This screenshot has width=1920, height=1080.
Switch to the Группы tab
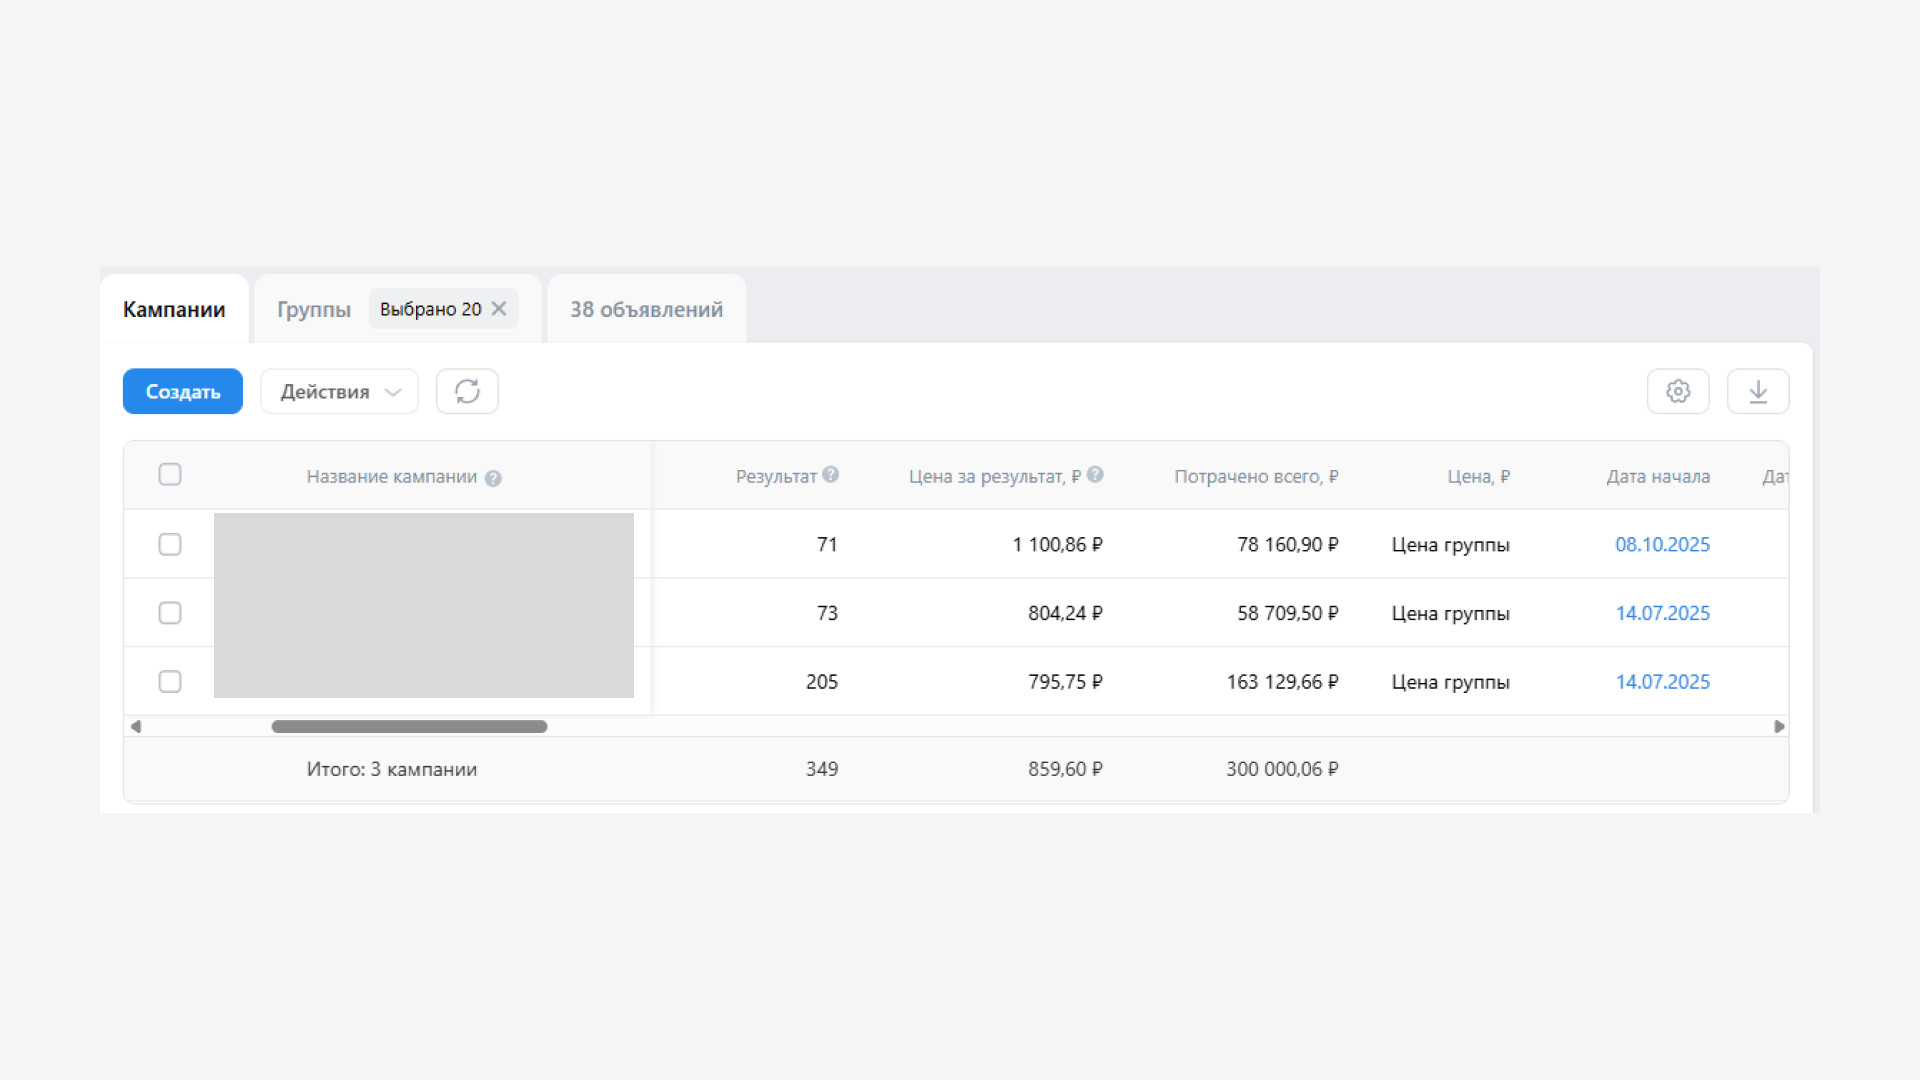point(314,310)
